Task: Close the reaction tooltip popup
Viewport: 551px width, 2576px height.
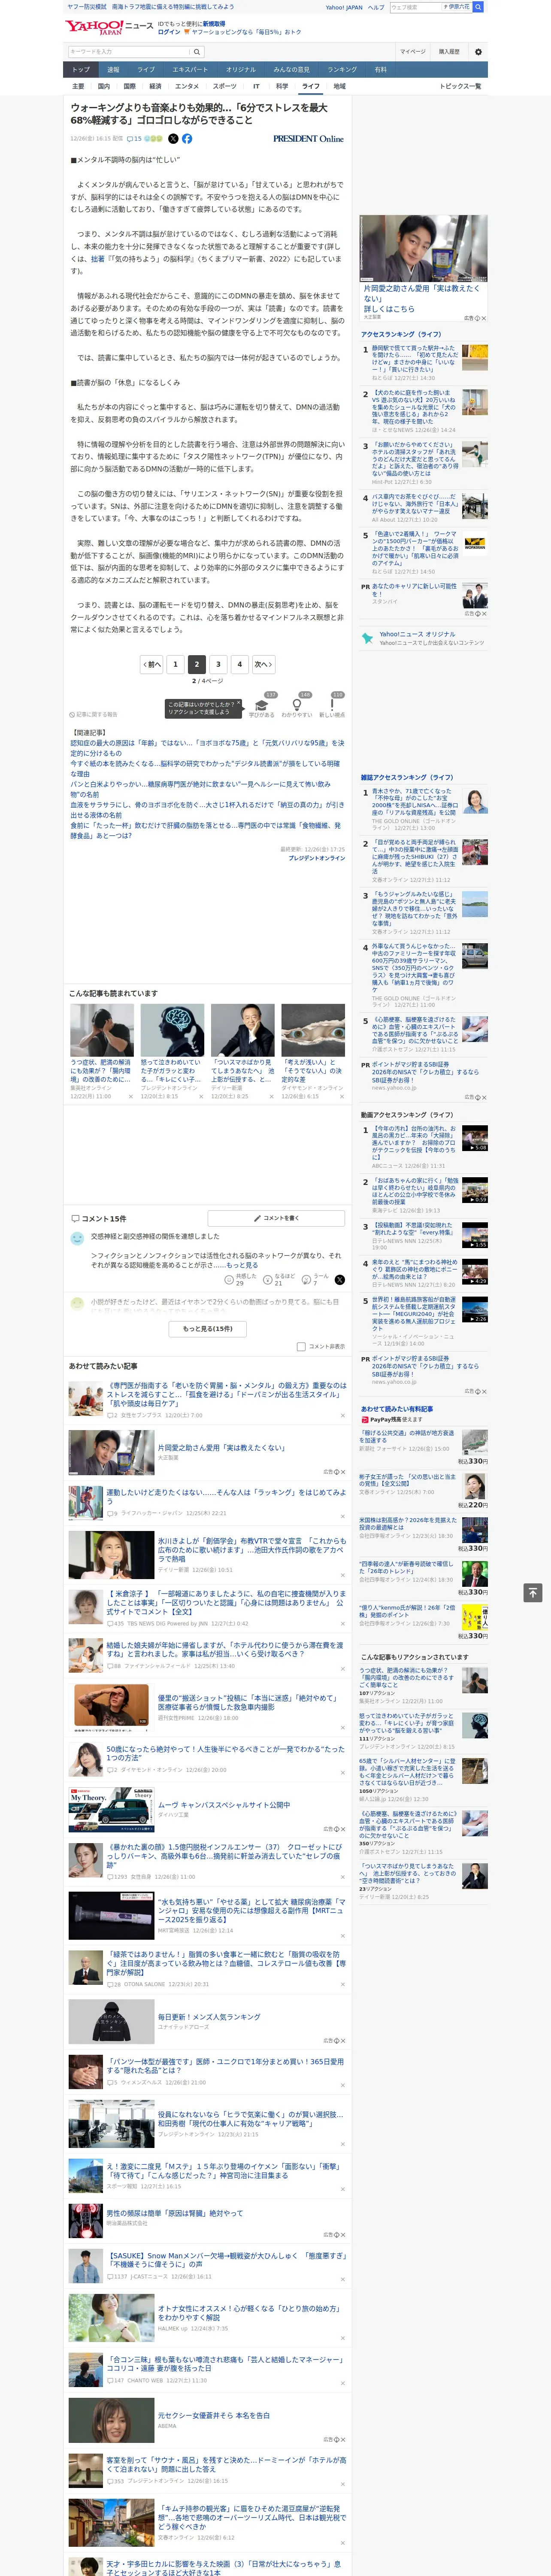Action: [238, 703]
